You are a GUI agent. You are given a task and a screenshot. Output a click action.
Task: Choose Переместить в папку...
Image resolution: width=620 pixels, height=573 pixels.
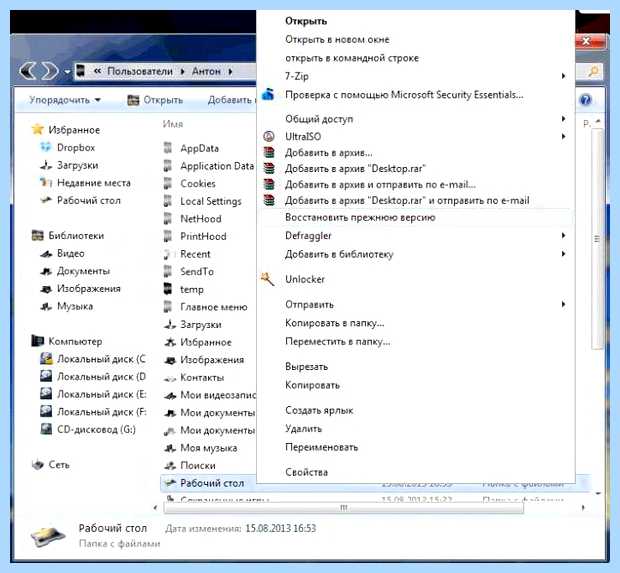coord(338,342)
